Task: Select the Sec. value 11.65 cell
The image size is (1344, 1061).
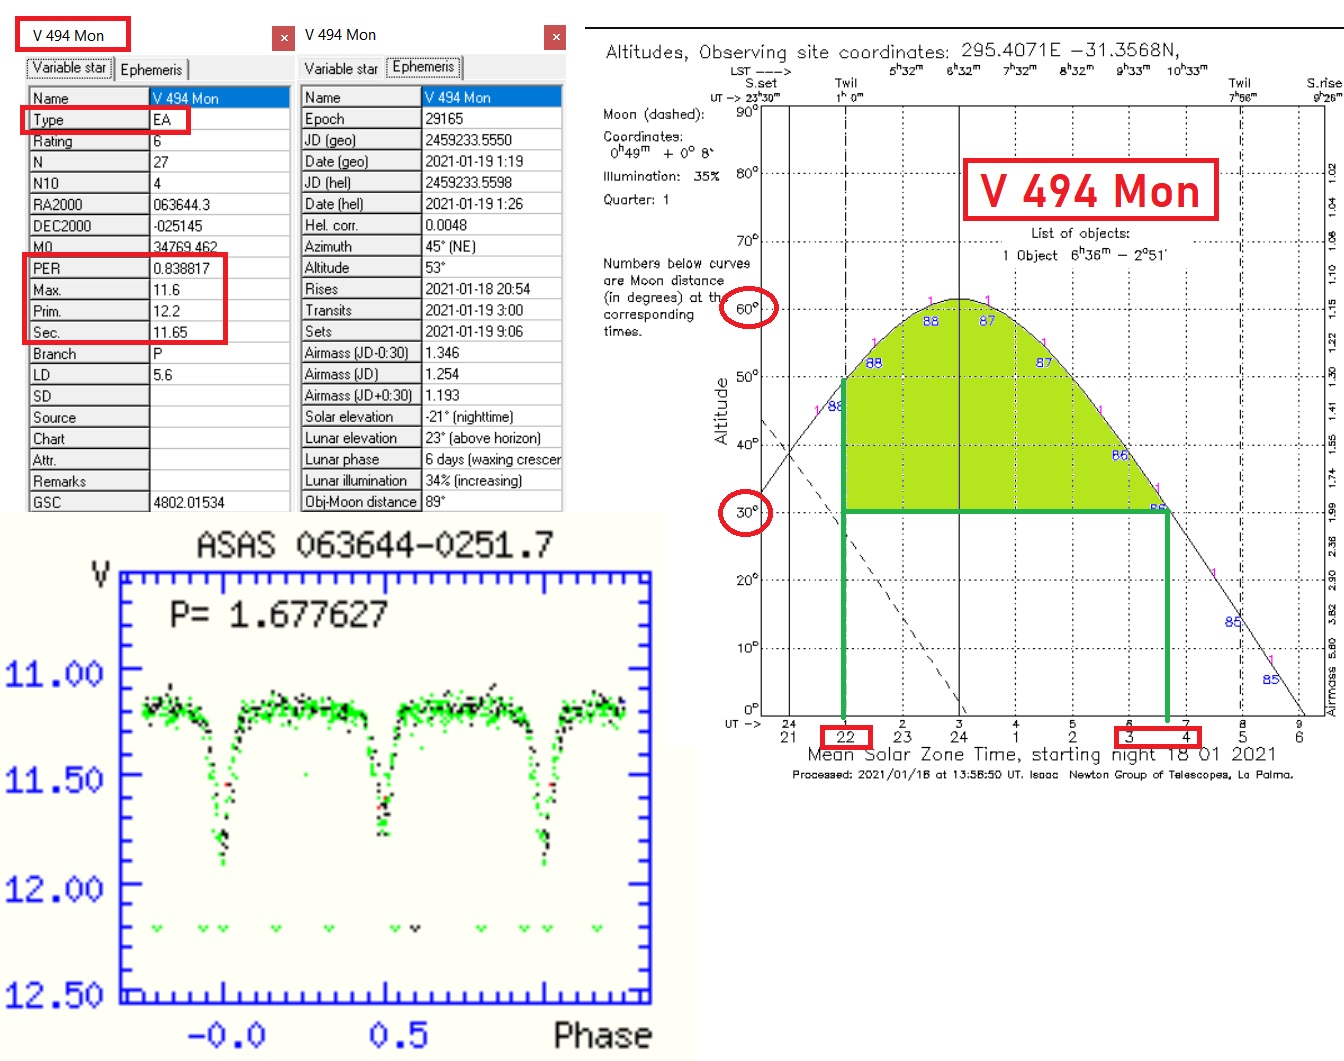Action: pyautogui.click(x=171, y=332)
